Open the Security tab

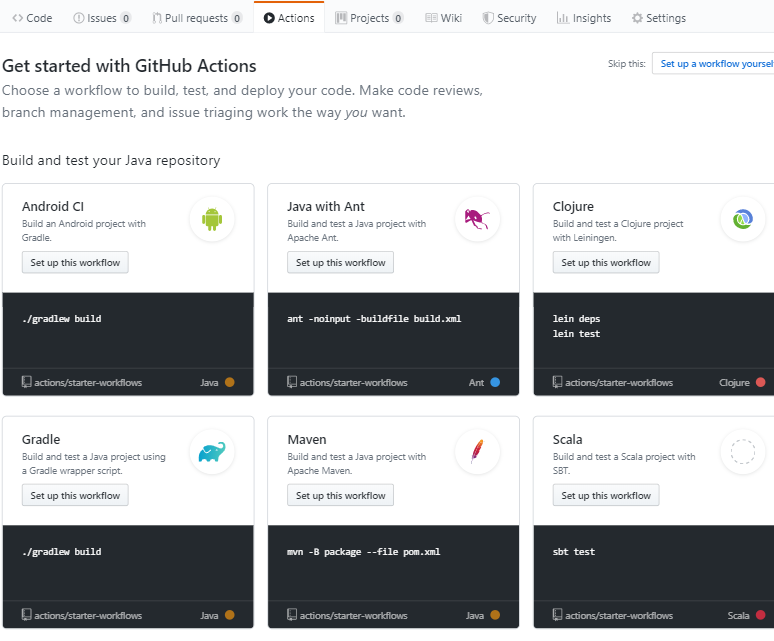509,18
